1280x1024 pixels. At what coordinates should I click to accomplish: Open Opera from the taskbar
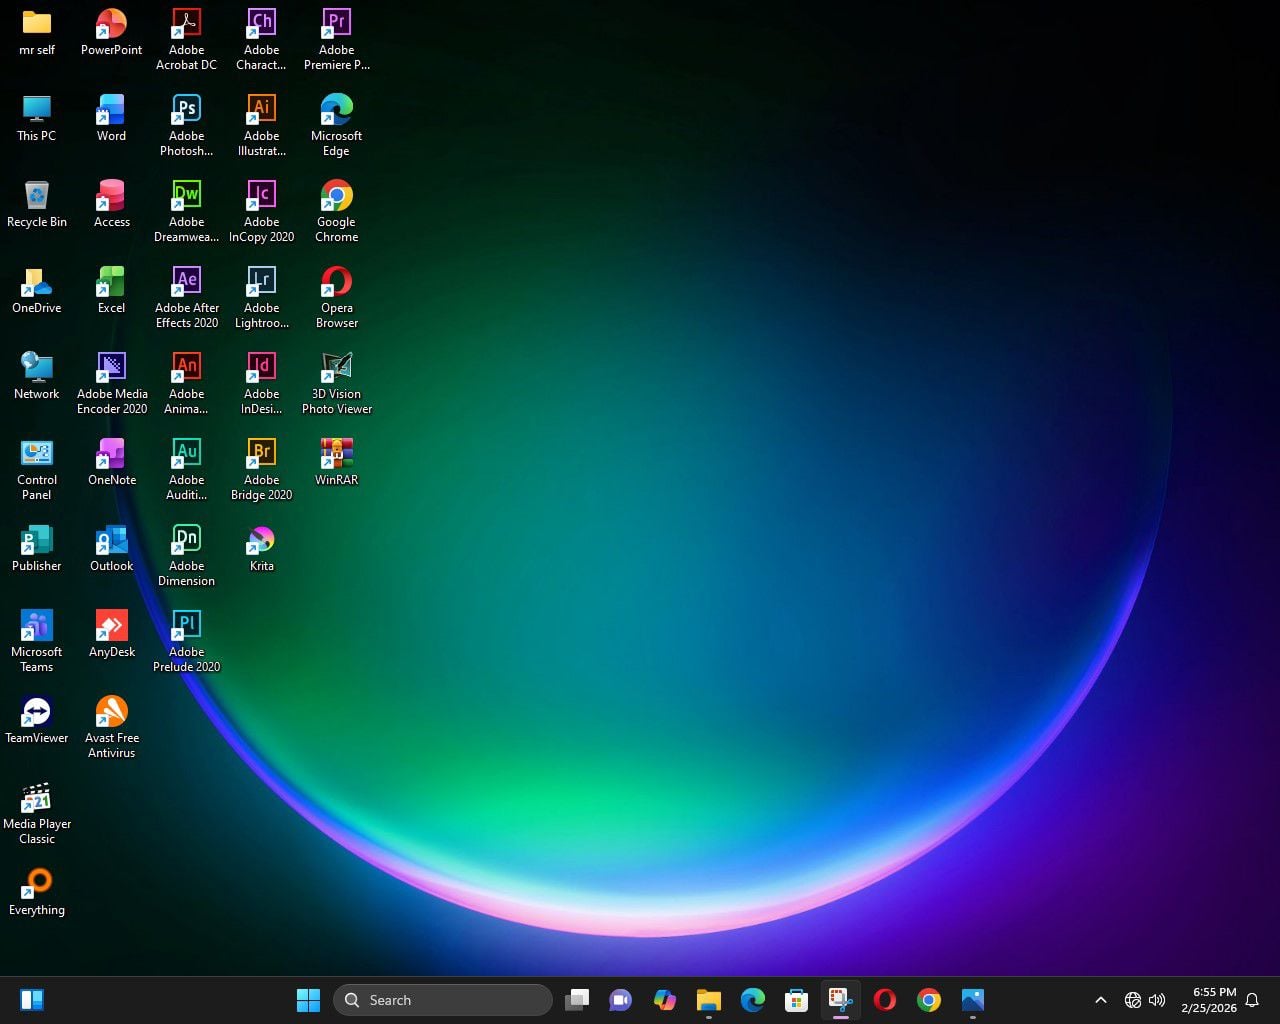tap(885, 1000)
